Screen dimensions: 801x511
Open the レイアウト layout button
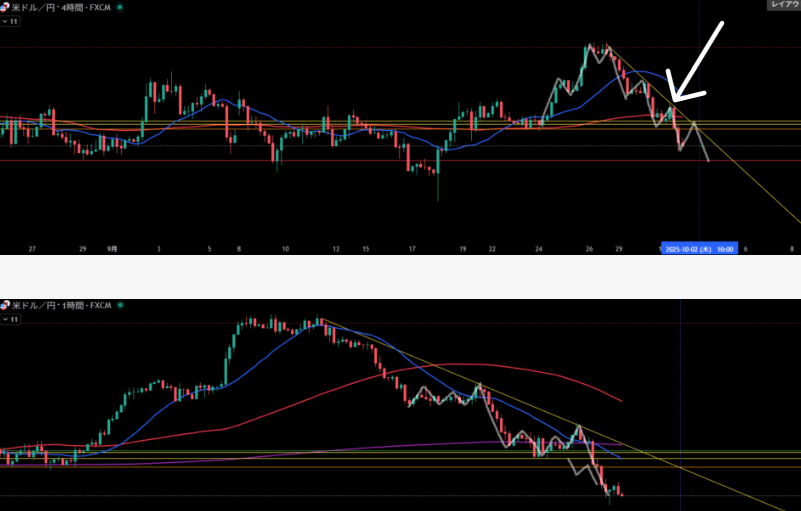point(783,5)
